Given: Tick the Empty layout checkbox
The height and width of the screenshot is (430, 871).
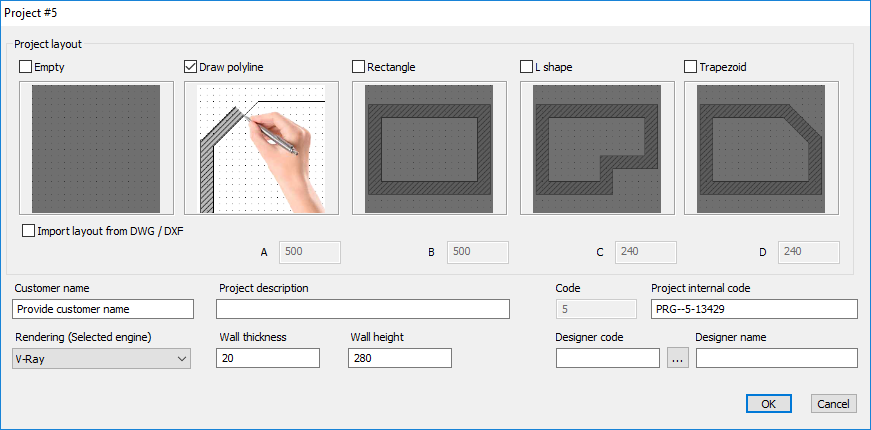Looking at the screenshot, I should [x=26, y=67].
